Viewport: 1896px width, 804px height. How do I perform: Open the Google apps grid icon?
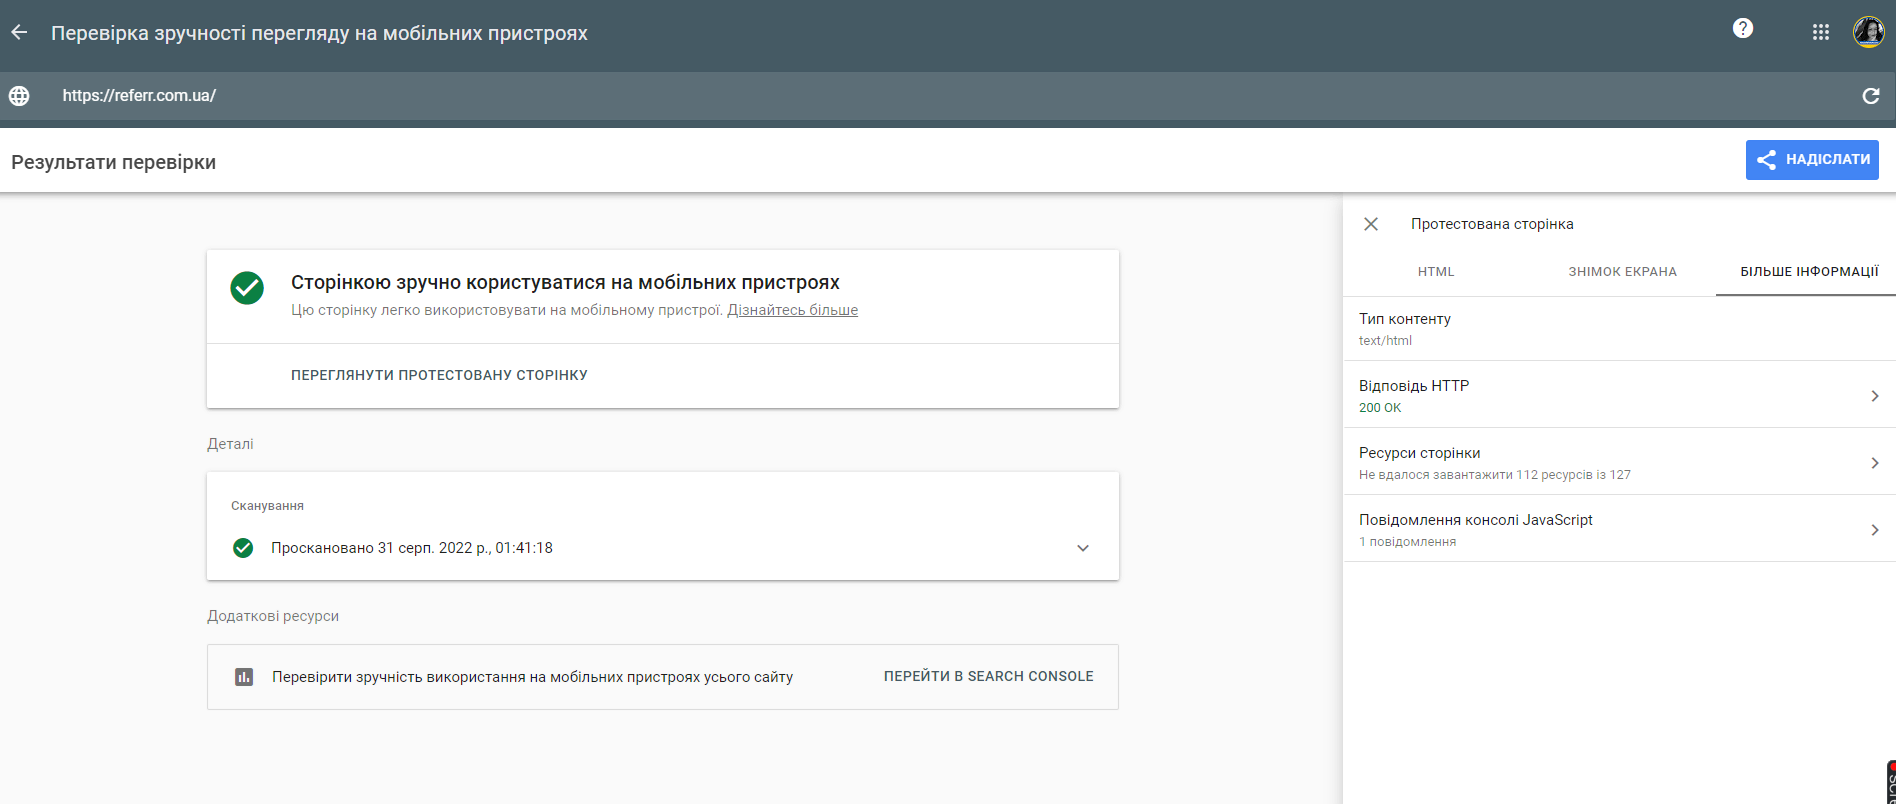pyautogui.click(x=1821, y=32)
